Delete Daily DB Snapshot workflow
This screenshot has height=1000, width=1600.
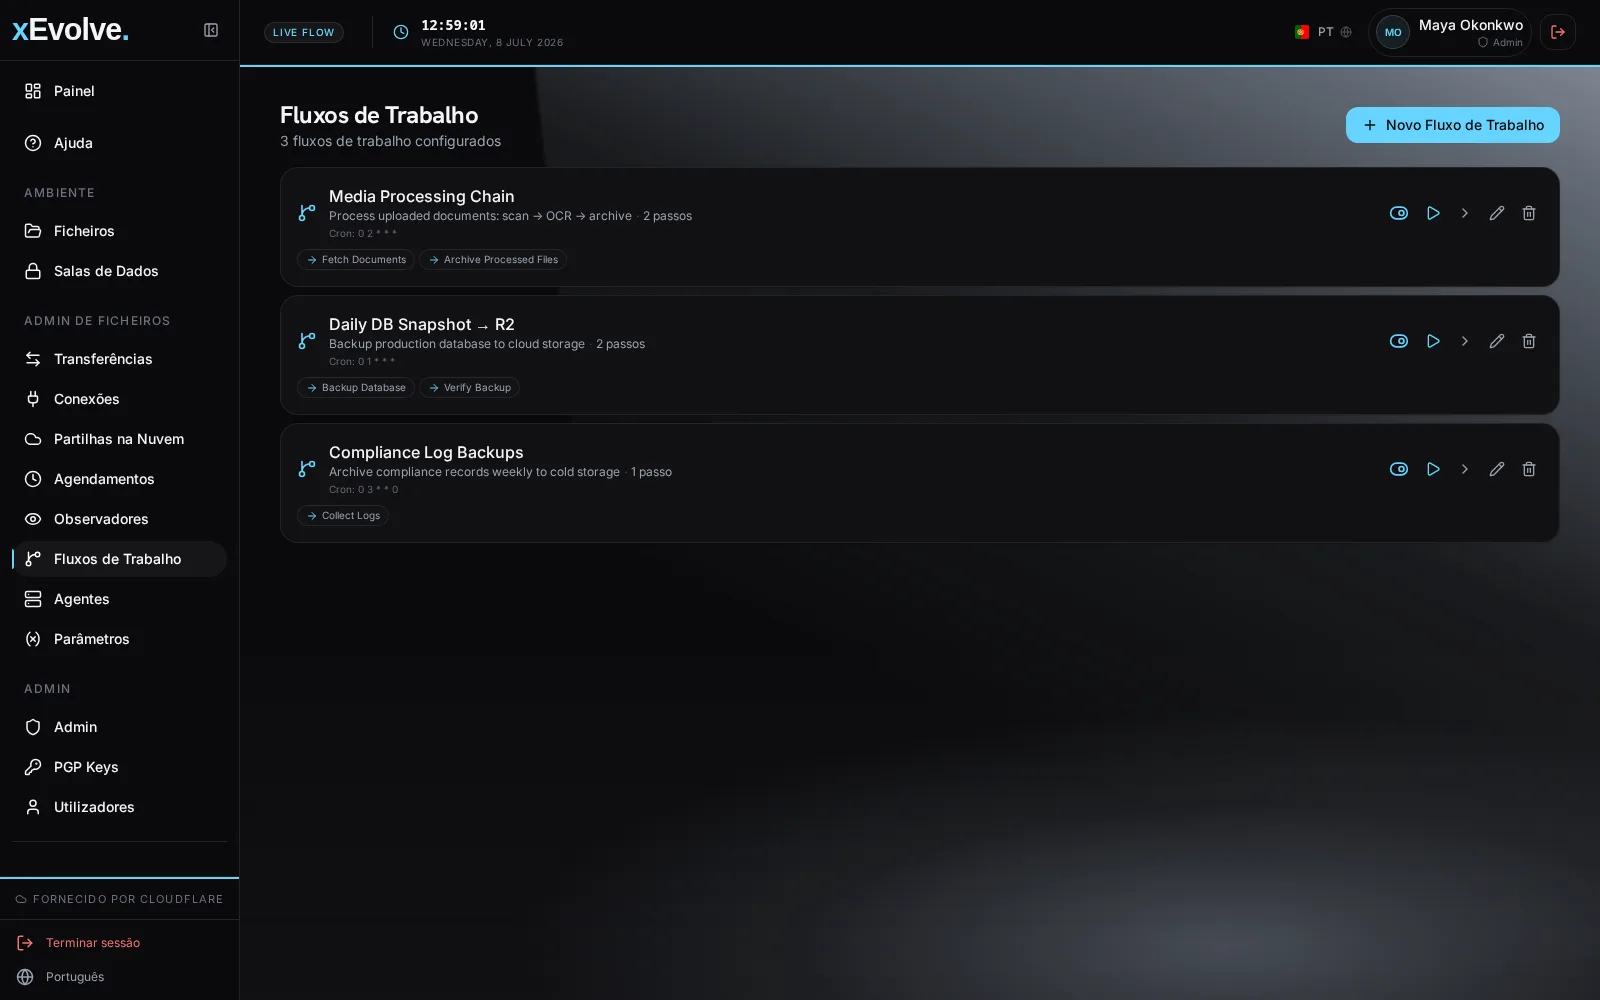click(1529, 341)
